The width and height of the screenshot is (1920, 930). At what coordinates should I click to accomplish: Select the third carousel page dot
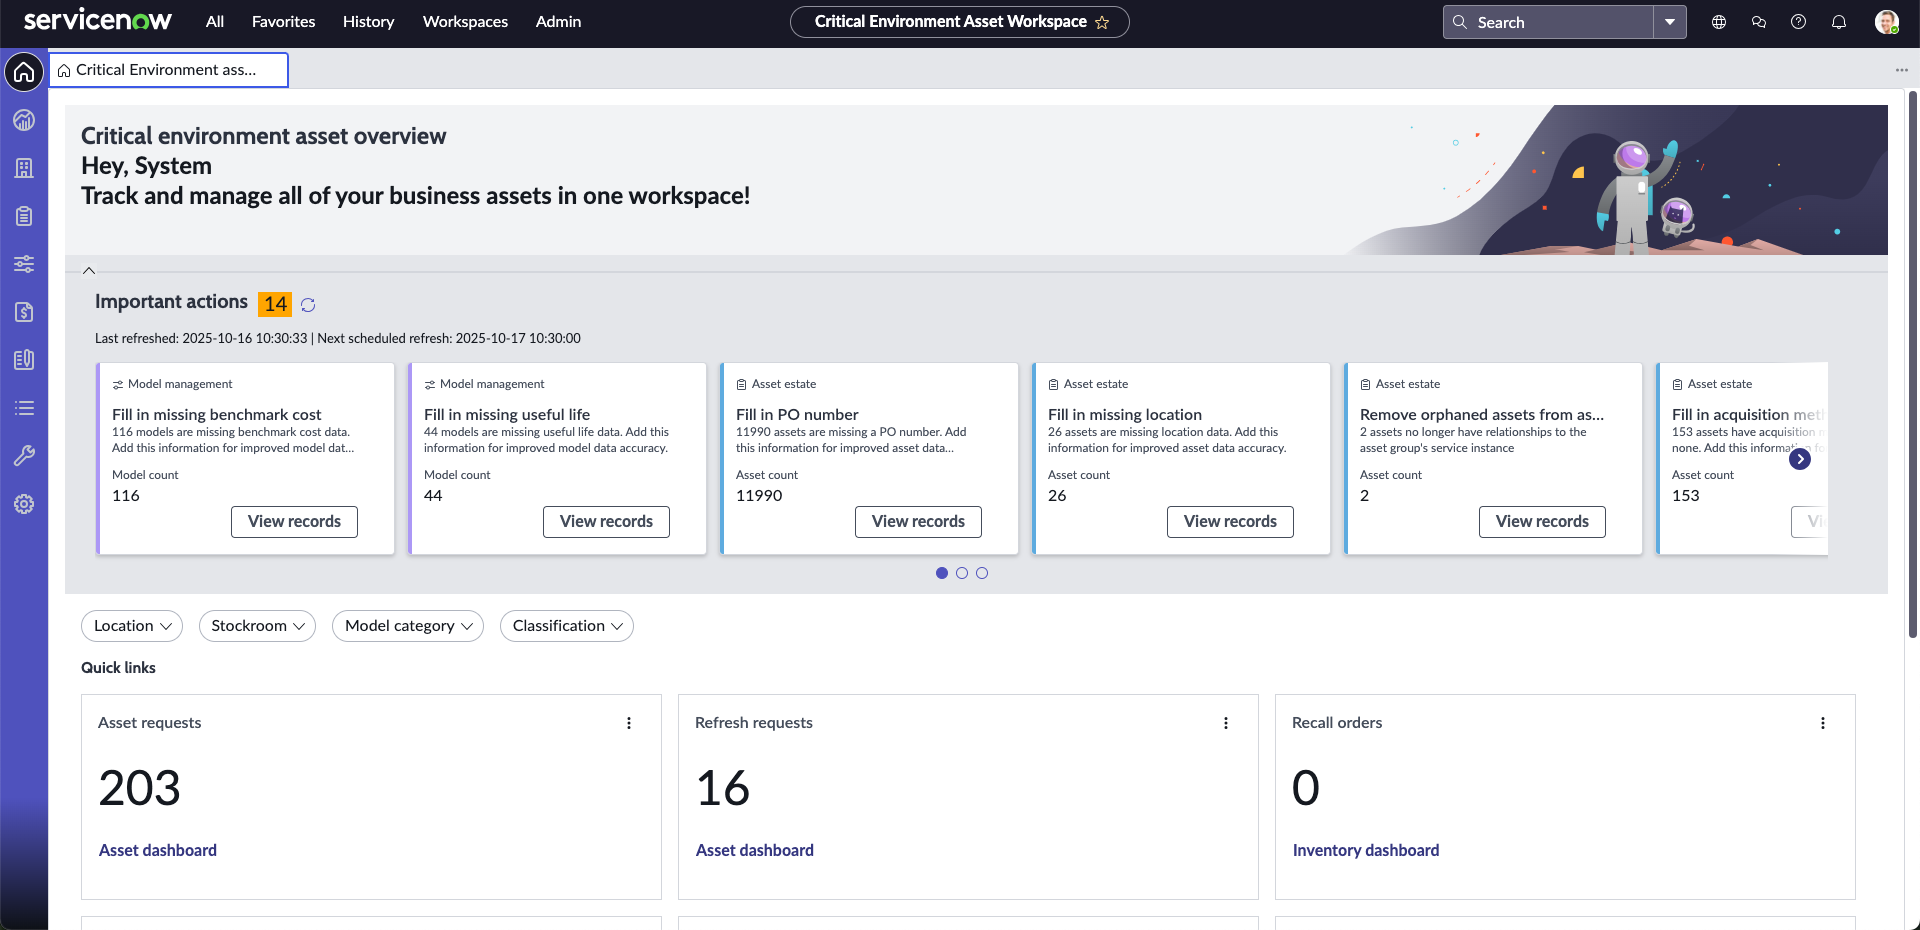pyautogui.click(x=982, y=573)
